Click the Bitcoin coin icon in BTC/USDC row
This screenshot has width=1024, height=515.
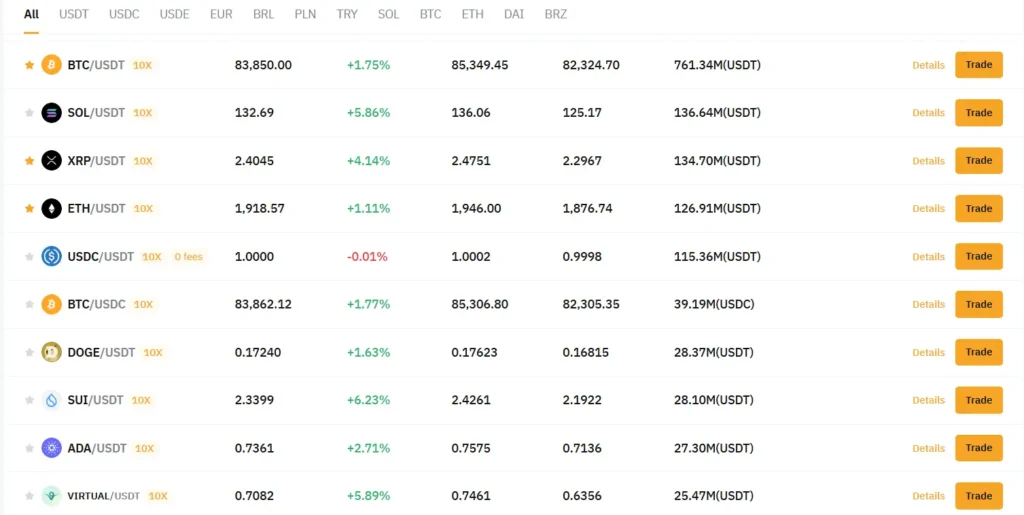pos(52,304)
